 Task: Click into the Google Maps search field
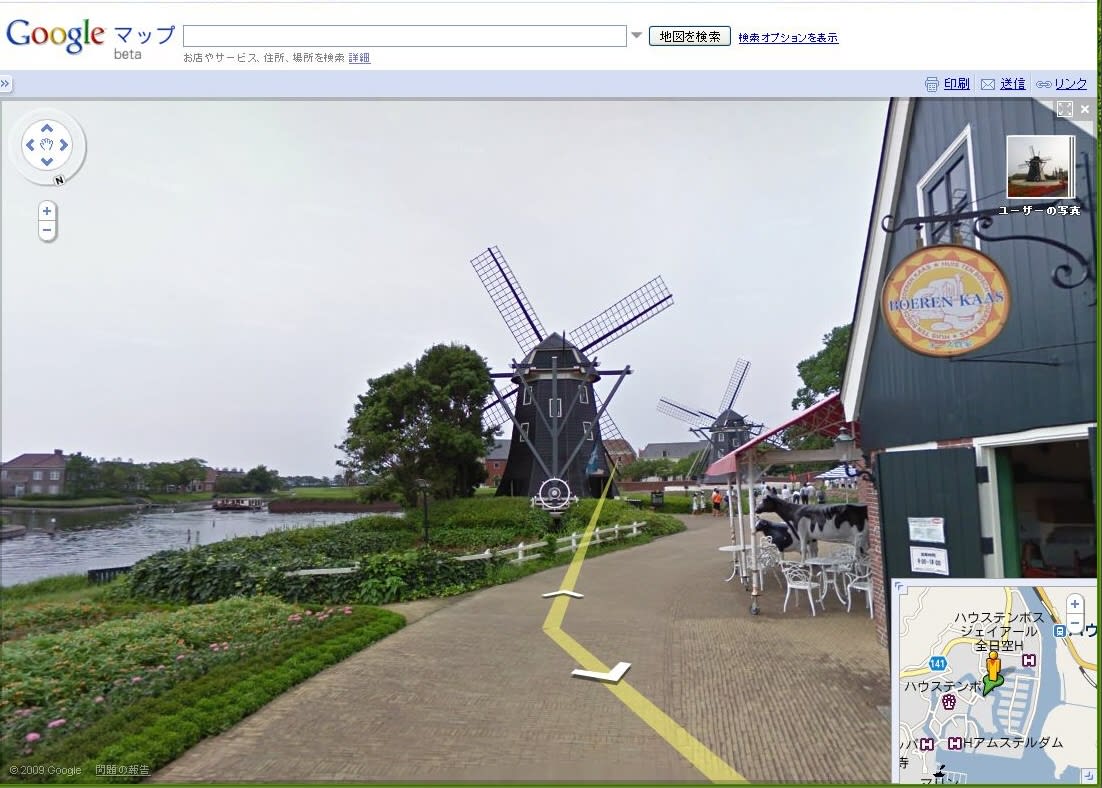point(405,36)
